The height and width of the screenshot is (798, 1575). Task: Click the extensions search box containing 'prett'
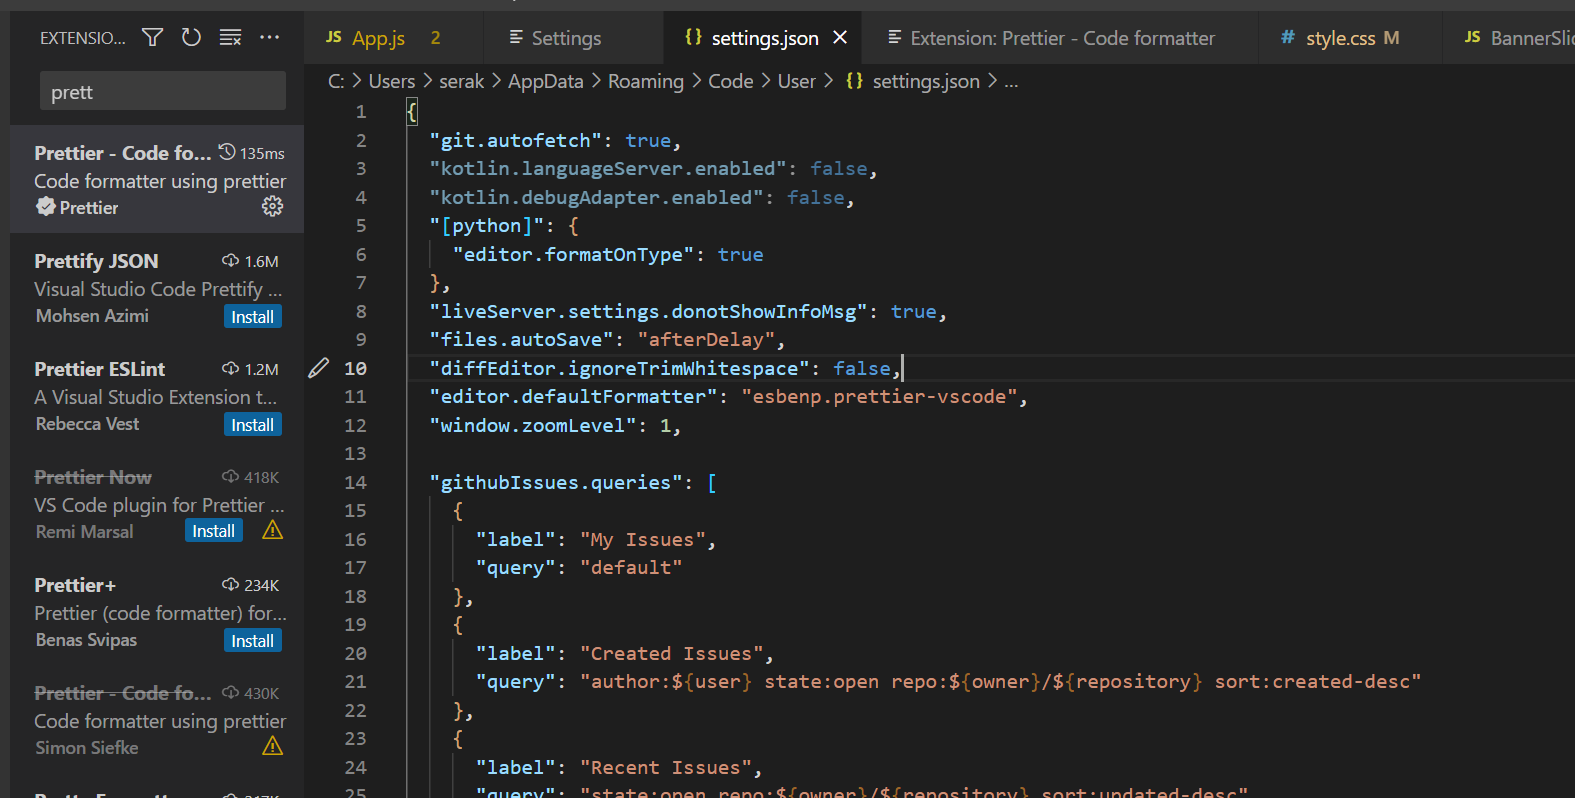pos(163,91)
